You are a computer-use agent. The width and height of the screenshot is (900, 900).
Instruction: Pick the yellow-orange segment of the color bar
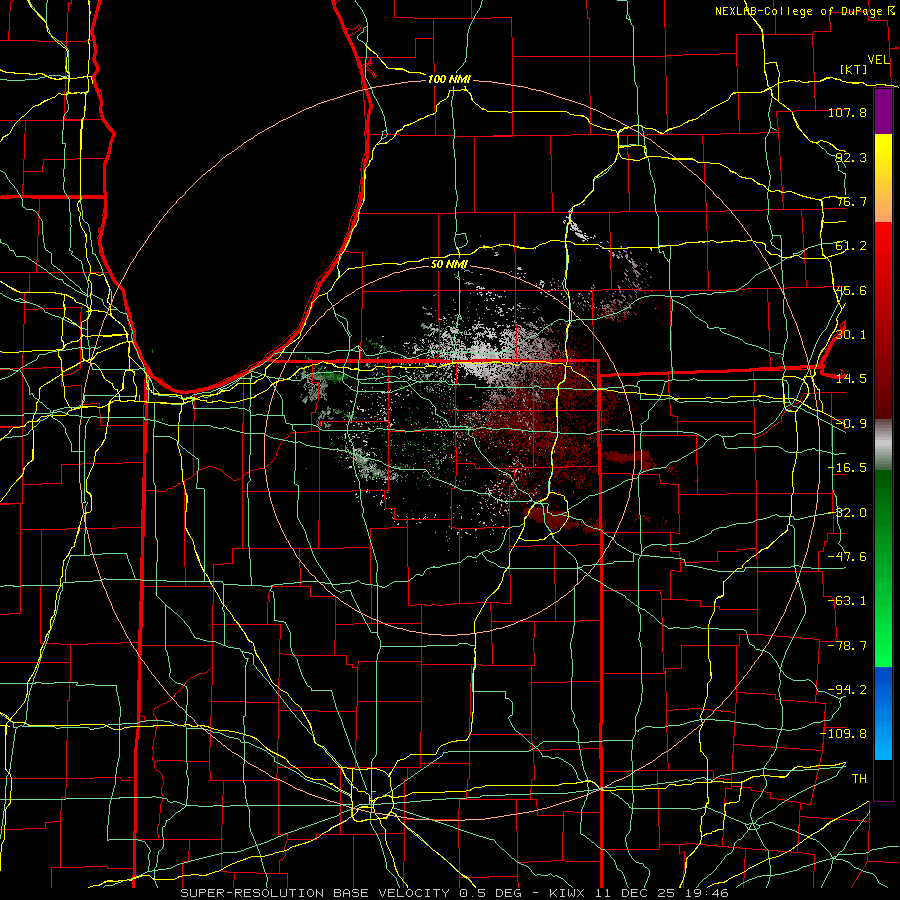(x=883, y=178)
